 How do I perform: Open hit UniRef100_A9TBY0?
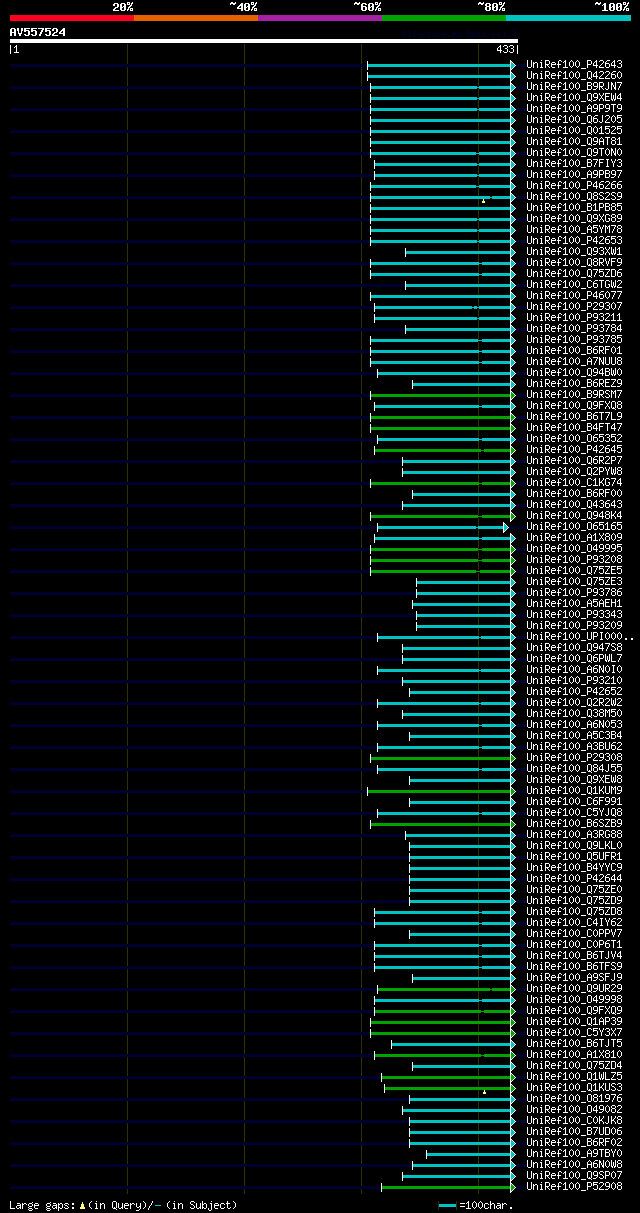(x=574, y=1153)
